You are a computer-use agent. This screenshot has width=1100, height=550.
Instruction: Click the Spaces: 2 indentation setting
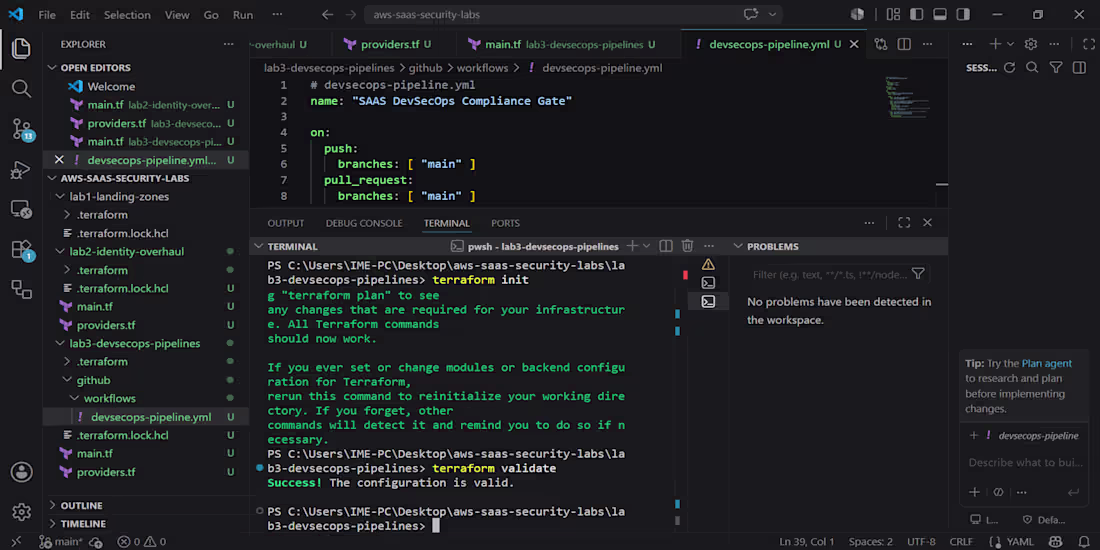click(871, 542)
